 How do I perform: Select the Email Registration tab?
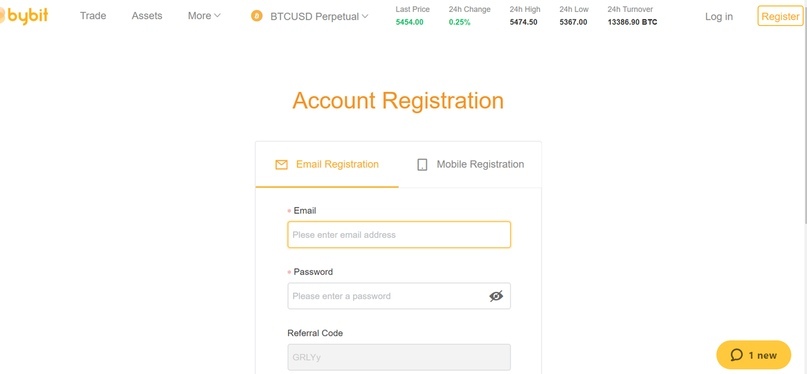327,165
